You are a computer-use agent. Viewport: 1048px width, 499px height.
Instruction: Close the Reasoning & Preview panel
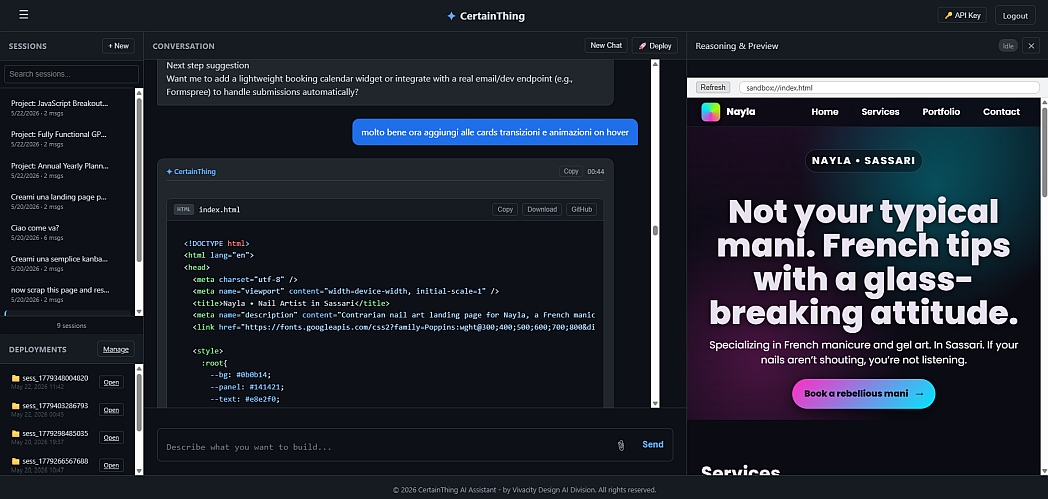click(1031, 45)
